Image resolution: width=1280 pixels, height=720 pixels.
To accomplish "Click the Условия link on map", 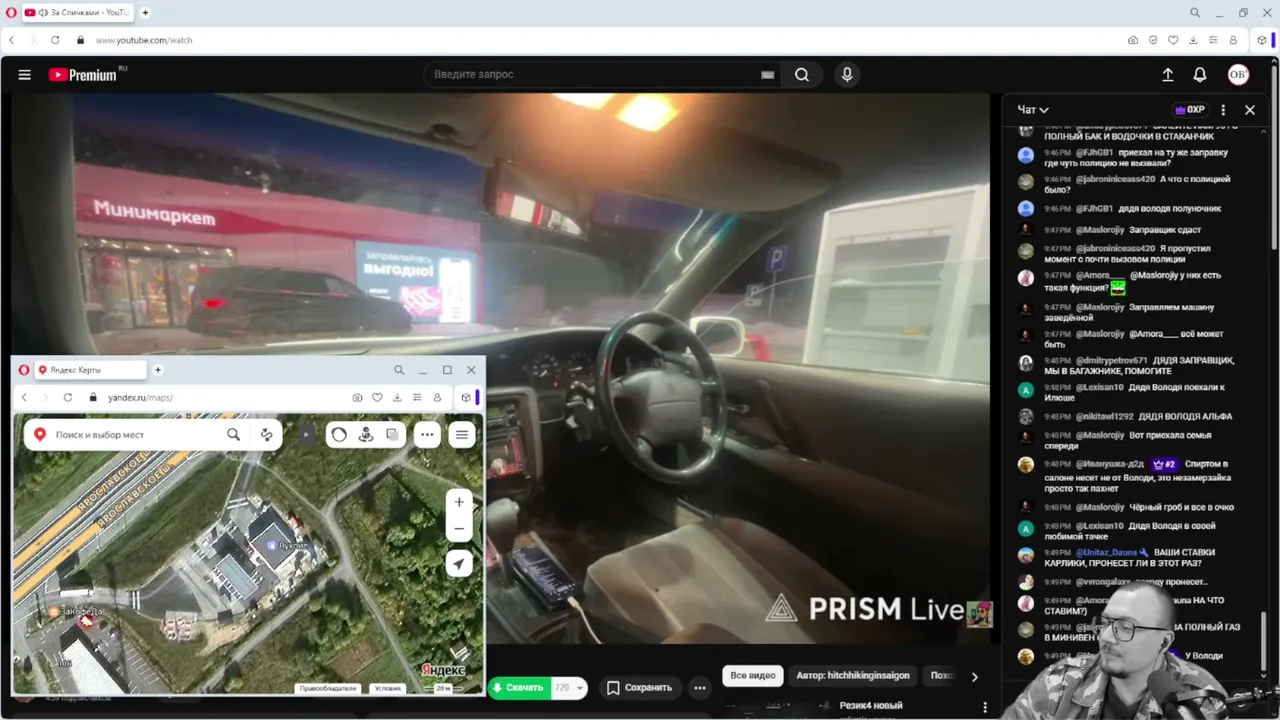I will coord(387,688).
